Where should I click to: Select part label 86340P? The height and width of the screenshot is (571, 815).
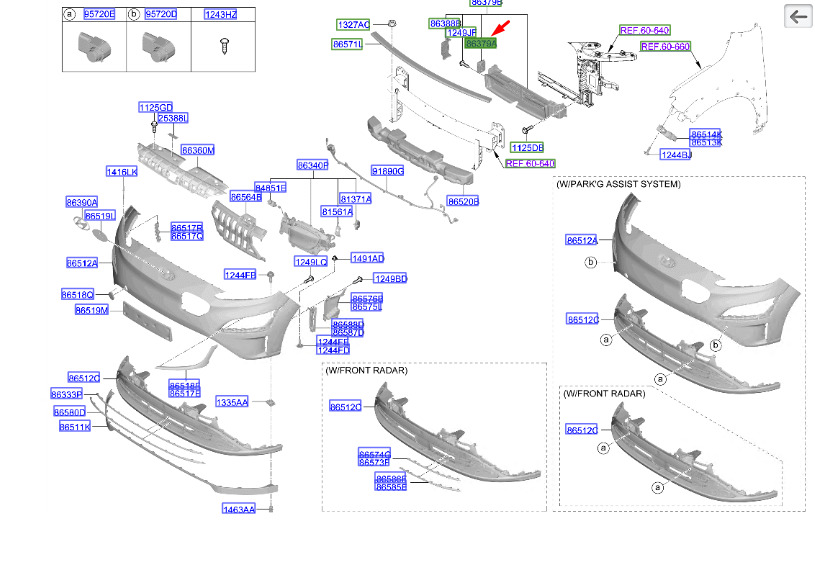coord(312,165)
